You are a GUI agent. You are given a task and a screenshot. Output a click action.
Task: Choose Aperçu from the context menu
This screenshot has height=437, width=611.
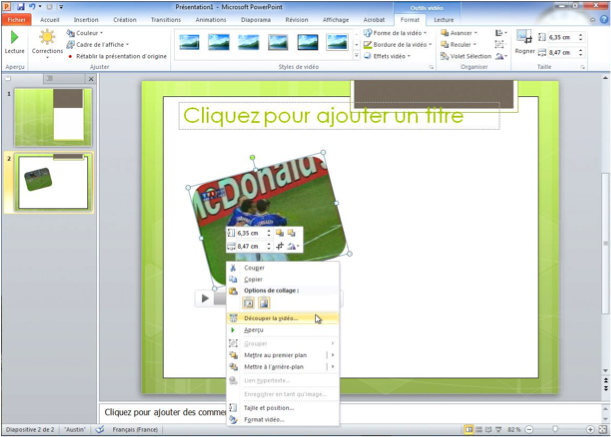pos(283,330)
